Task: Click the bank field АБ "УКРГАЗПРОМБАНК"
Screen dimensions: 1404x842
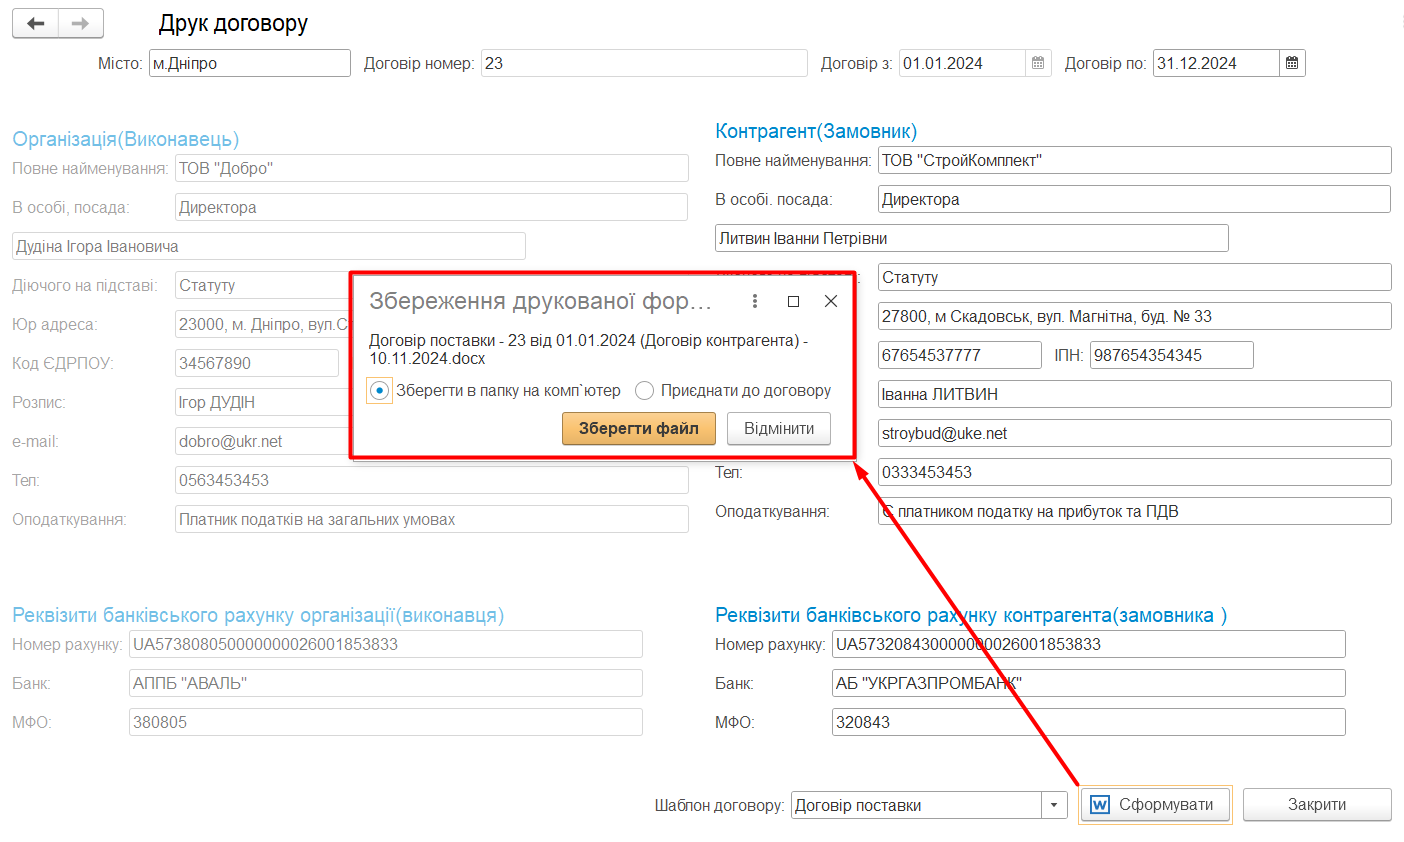Action: [1089, 683]
